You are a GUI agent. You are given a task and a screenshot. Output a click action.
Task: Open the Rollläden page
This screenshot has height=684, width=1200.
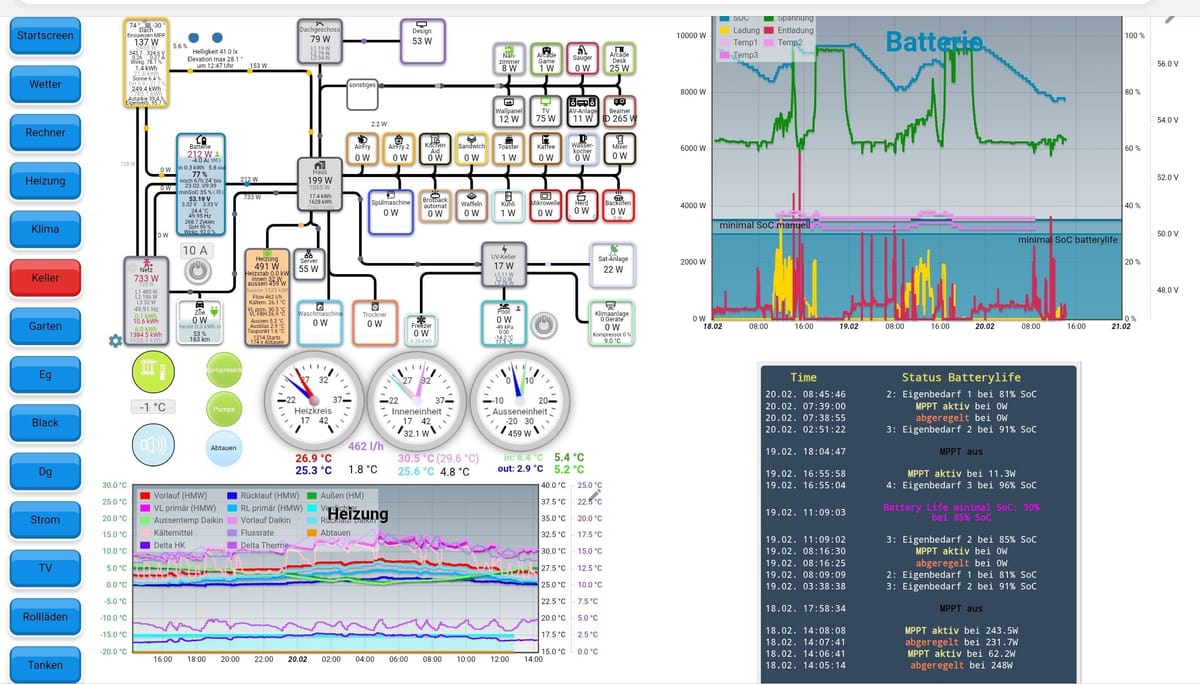(x=45, y=617)
